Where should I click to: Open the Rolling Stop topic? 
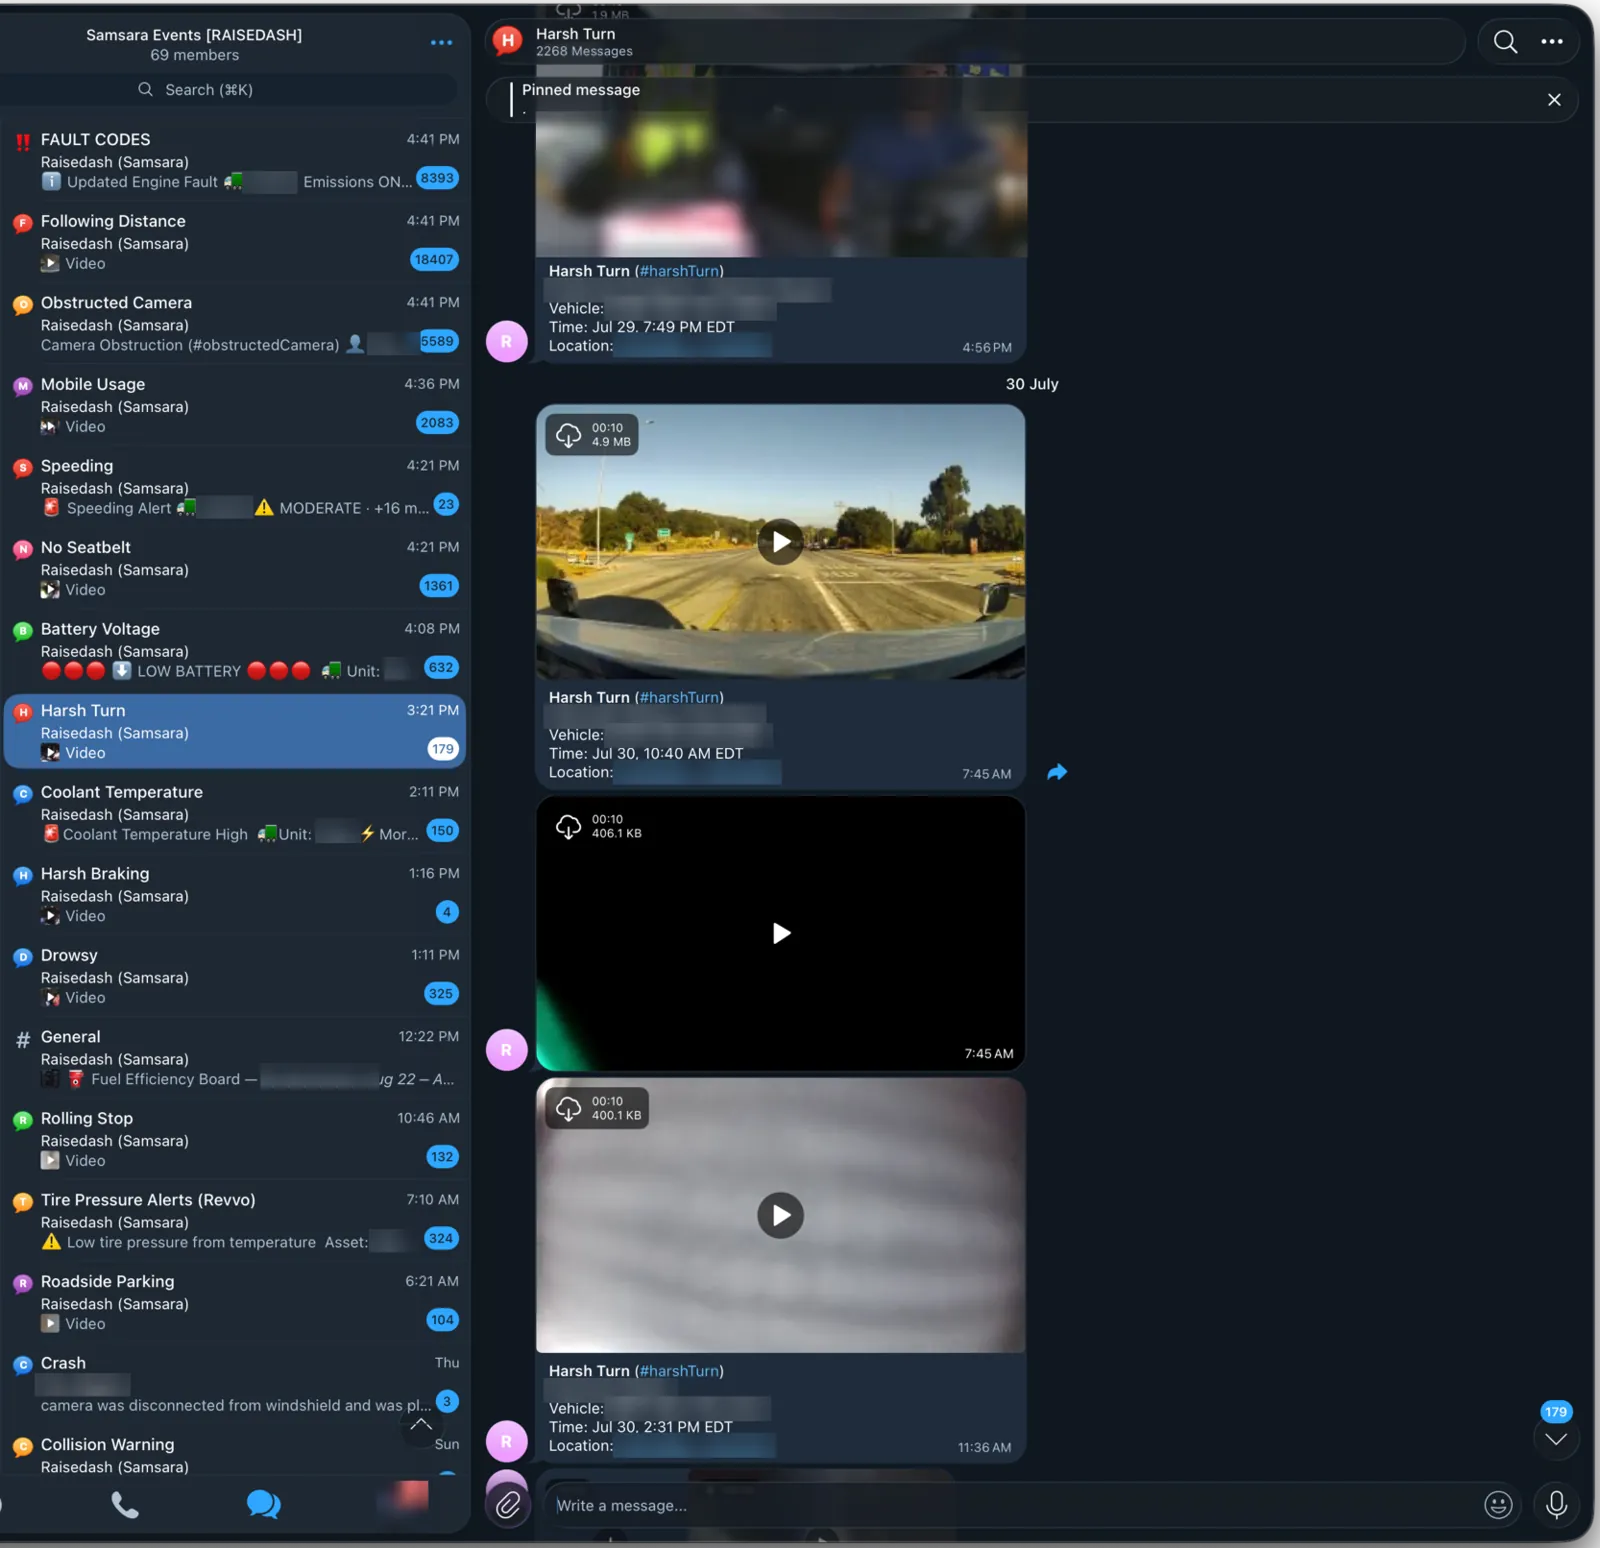pyautogui.click(x=234, y=1139)
